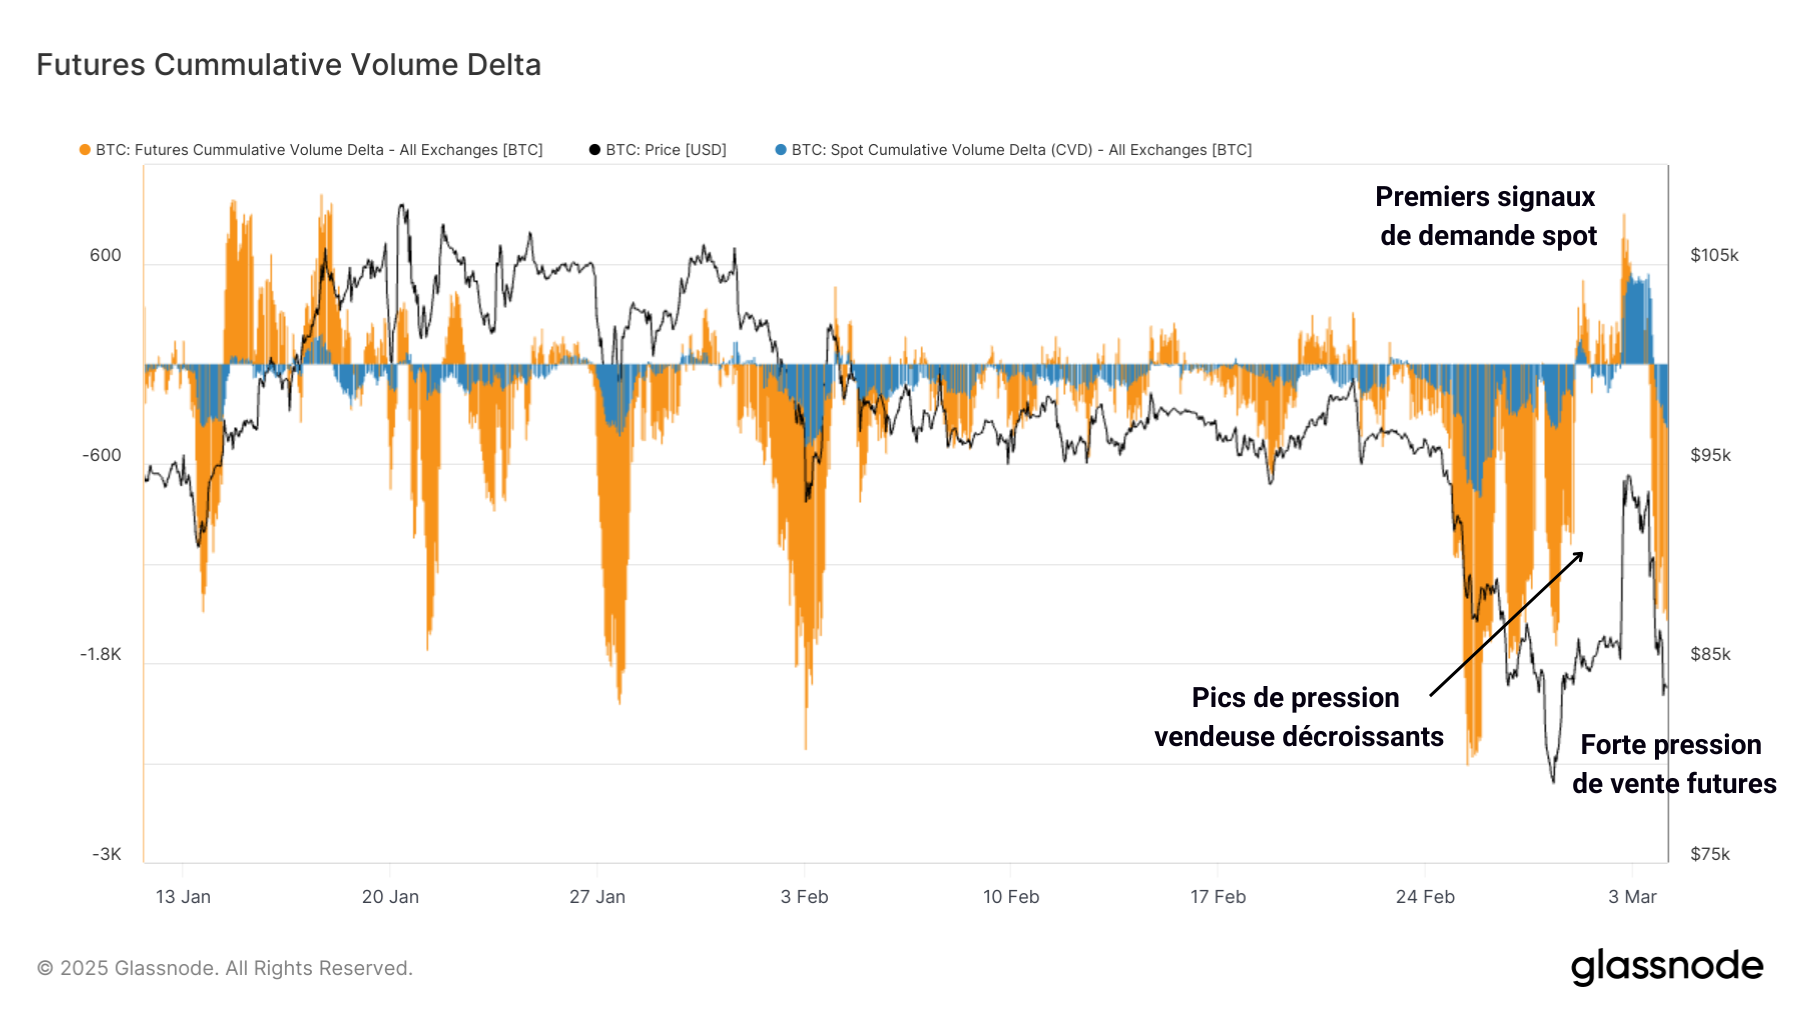1800x1013 pixels.
Task: Click the "Forte pression de vente futures" annotation
Action: (1673, 764)
